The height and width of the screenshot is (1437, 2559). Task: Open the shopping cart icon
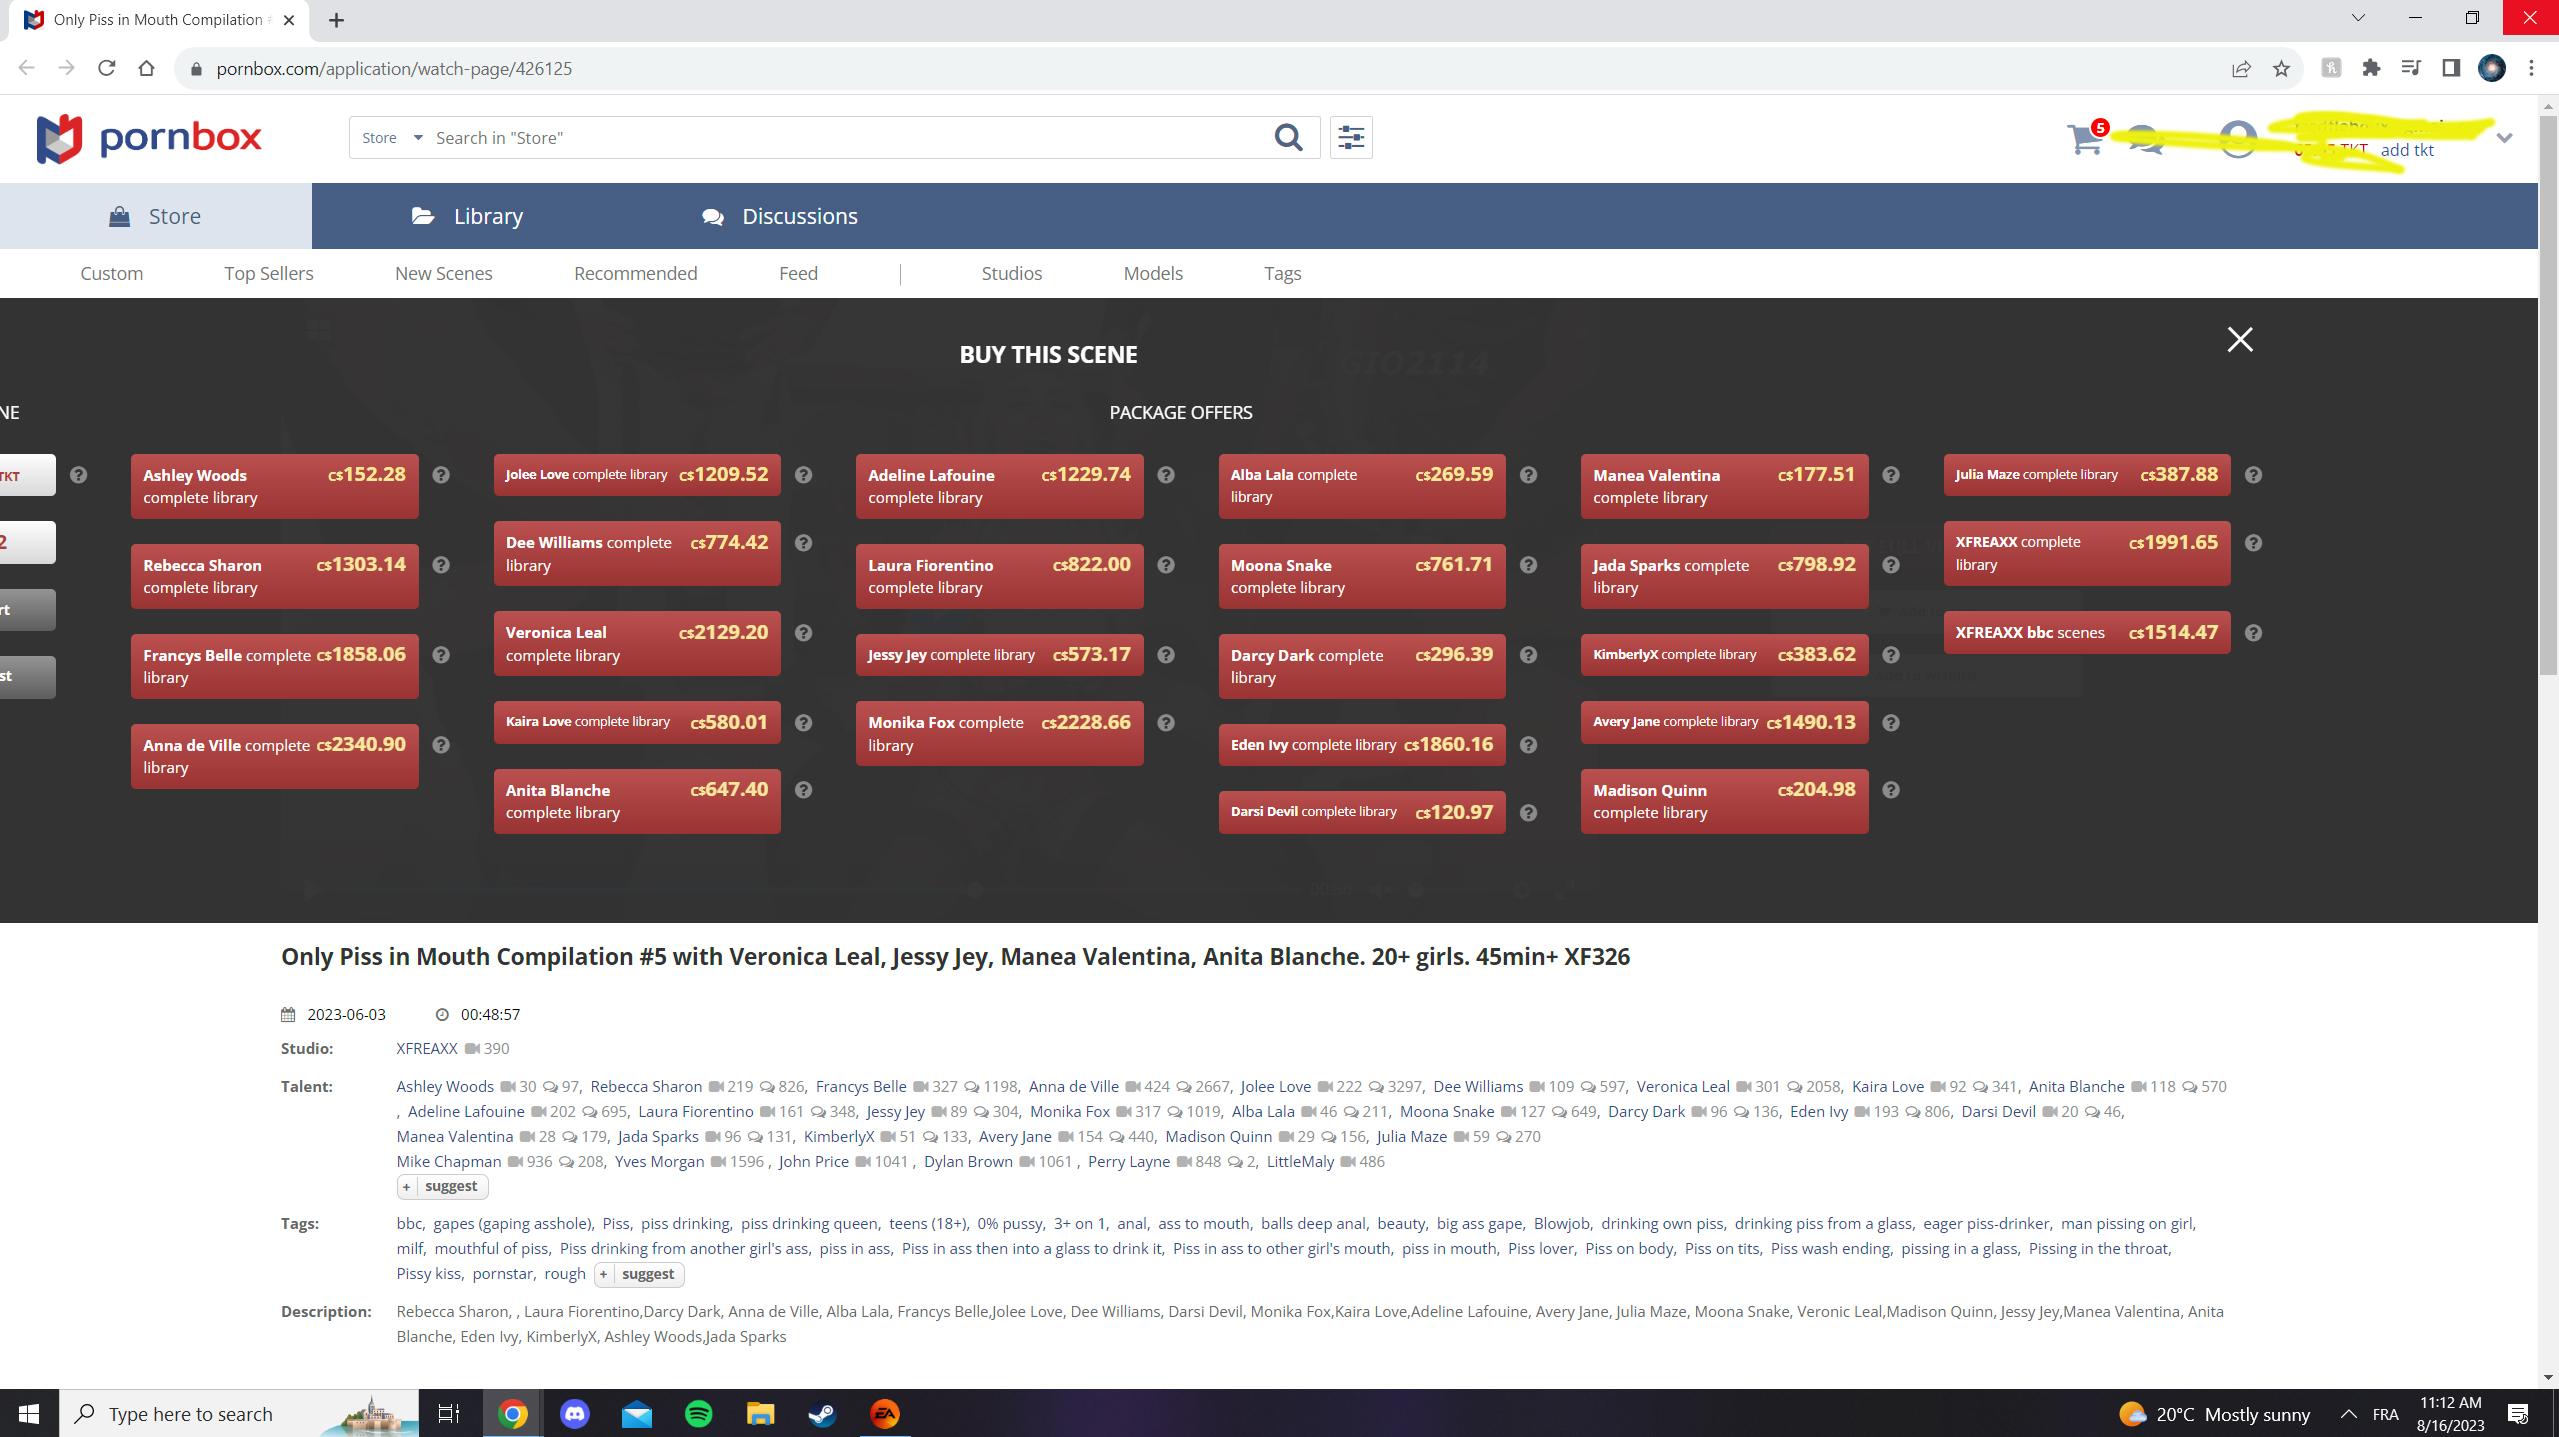pyautogui.click(x=2084, y=140)
